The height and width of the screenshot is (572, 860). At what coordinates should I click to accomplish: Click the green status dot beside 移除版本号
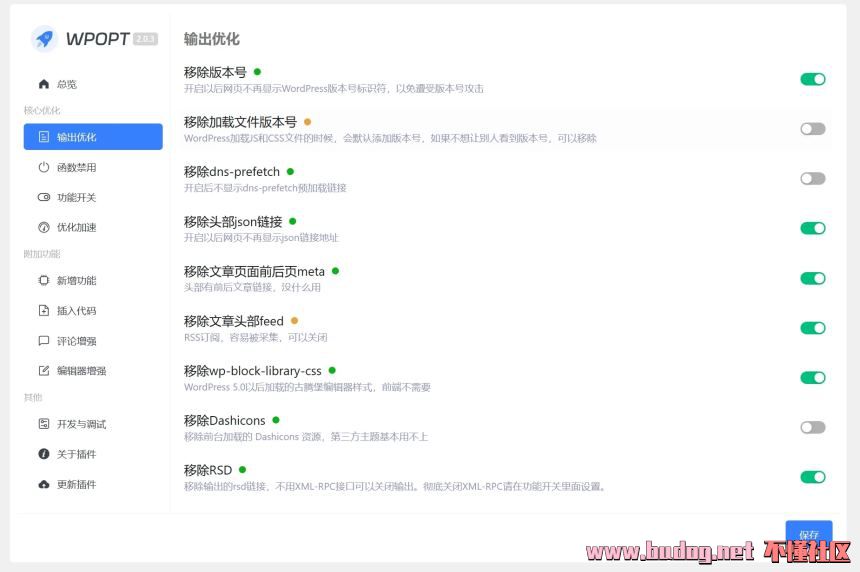257,72
